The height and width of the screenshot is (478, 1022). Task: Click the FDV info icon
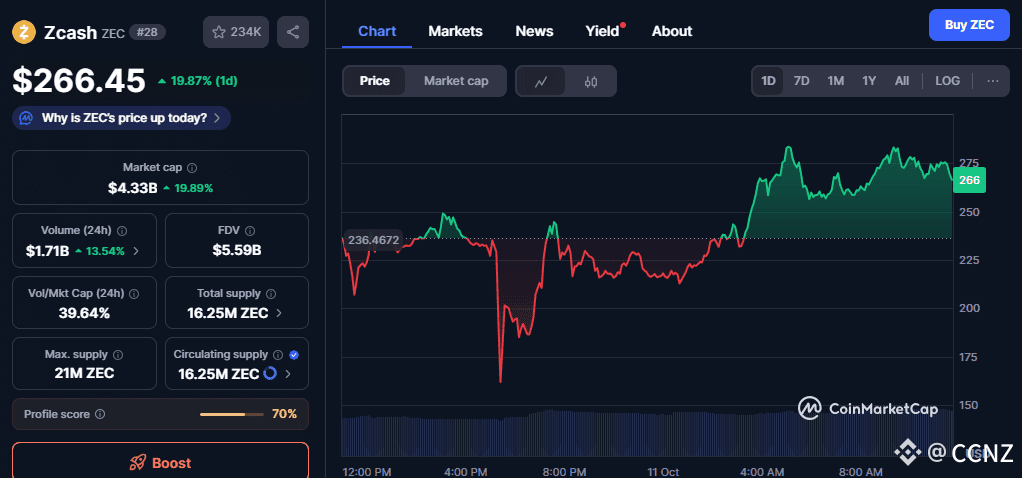(x=250, y=231)
